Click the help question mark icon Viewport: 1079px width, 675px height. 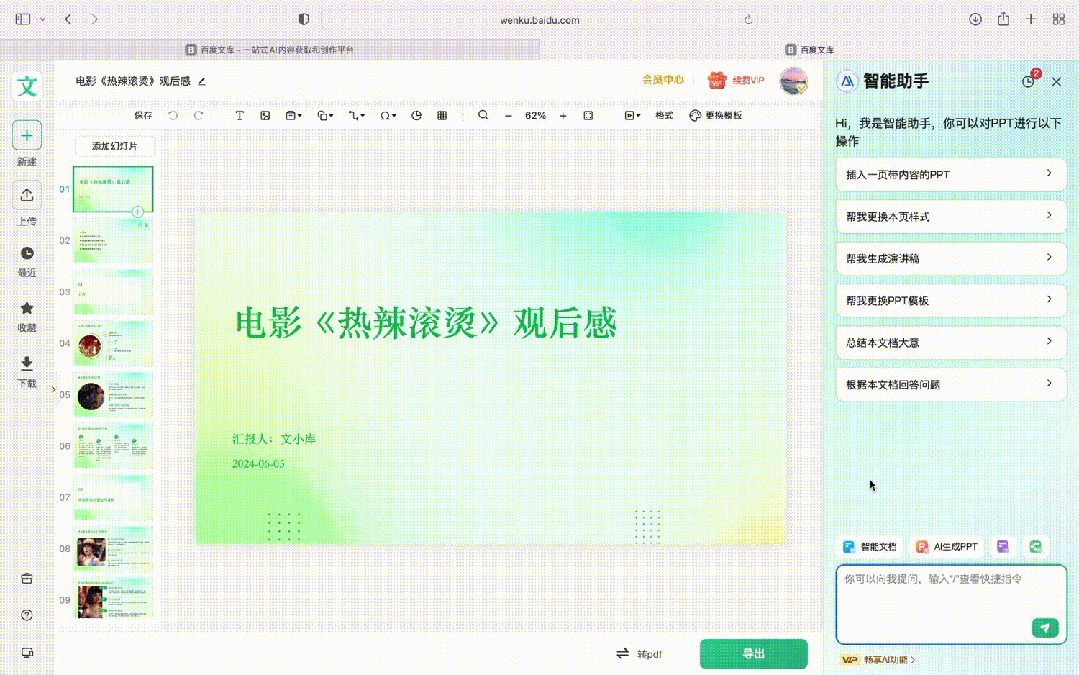[27, 615]
